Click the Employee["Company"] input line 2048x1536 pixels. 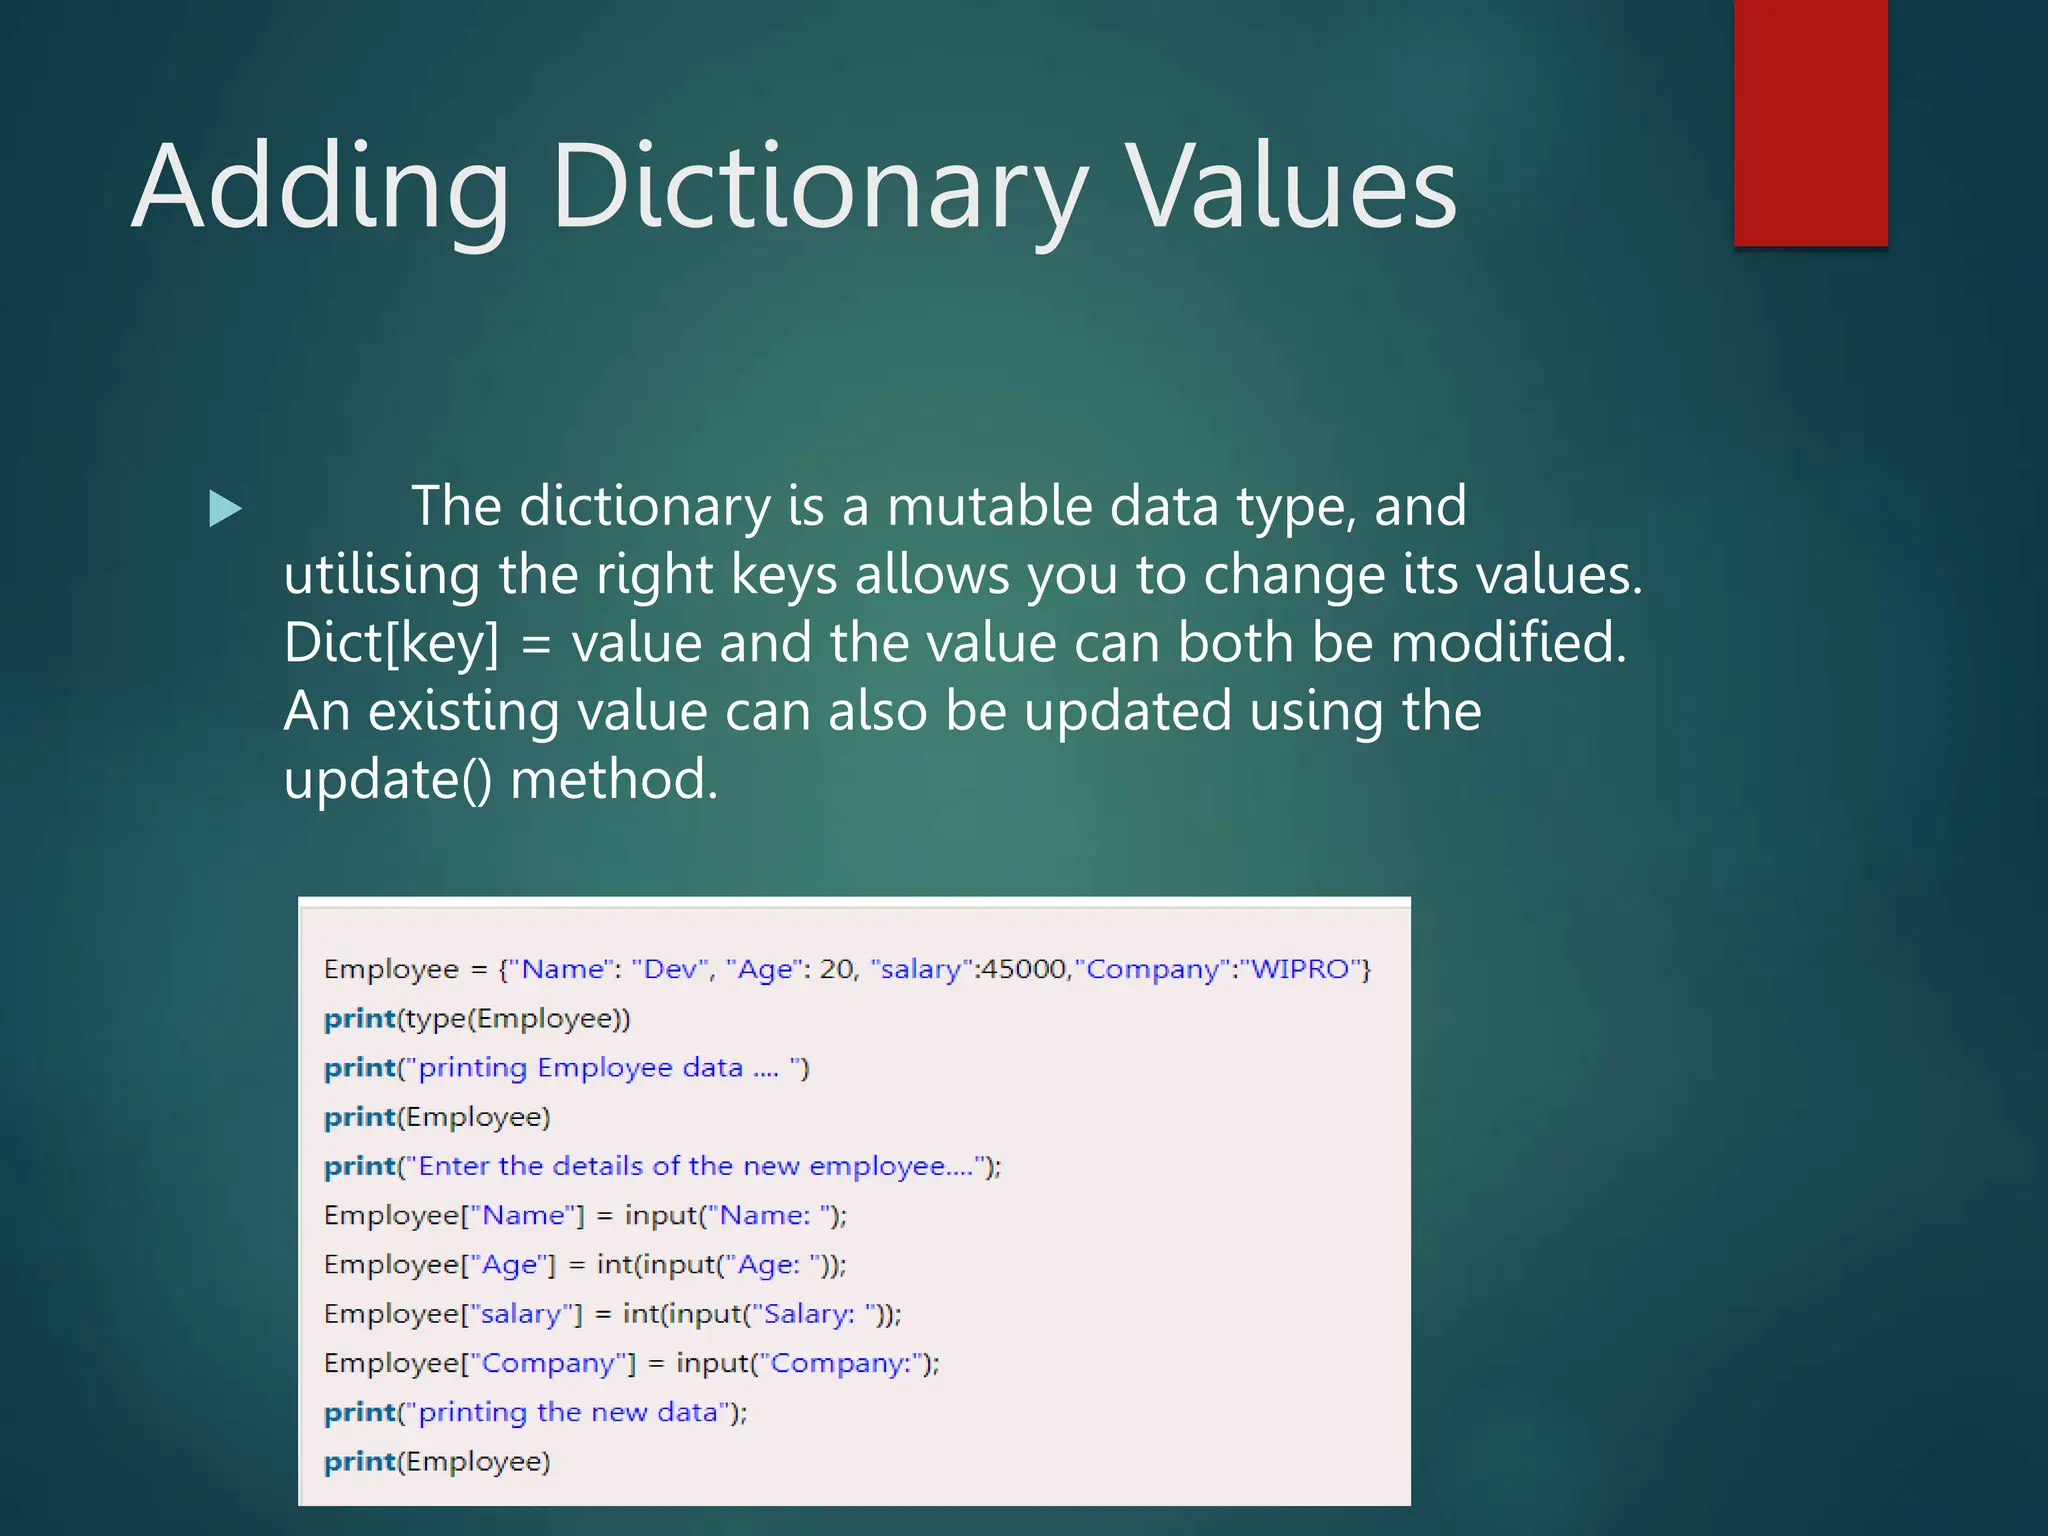click(x=631, y=1363)
